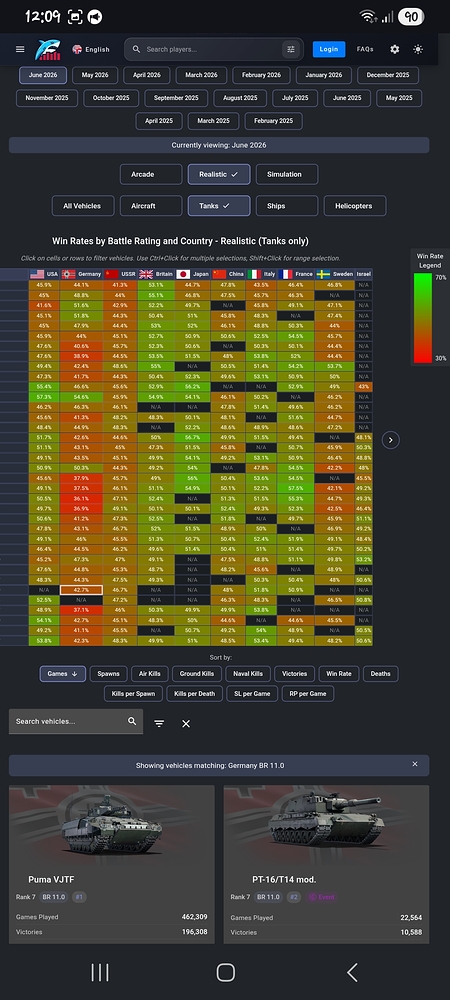Sort by SL per Game
Viewport: 450px width, 1000px height.
[x=252, y=693]
